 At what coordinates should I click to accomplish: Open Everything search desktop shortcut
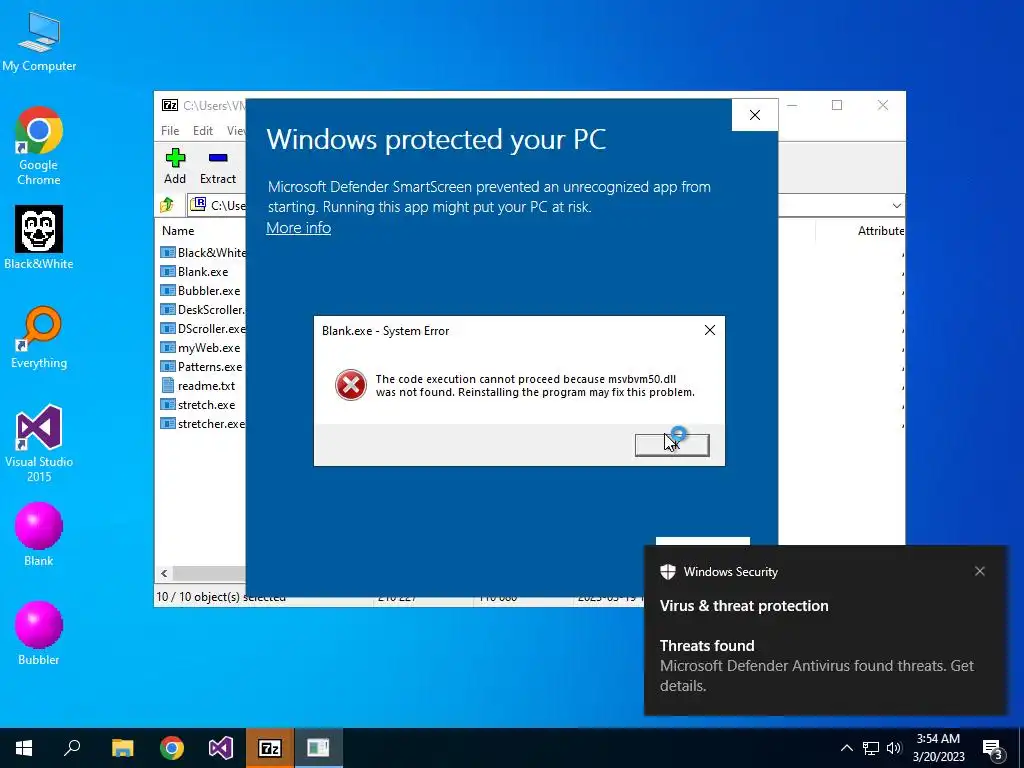[39, 338]
